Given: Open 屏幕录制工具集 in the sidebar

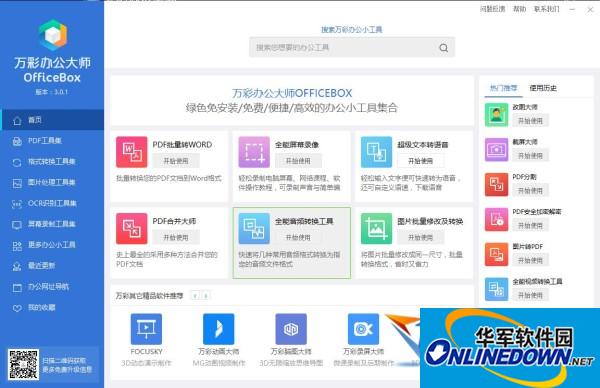Looking at the screenshot, I should (52, 224).
